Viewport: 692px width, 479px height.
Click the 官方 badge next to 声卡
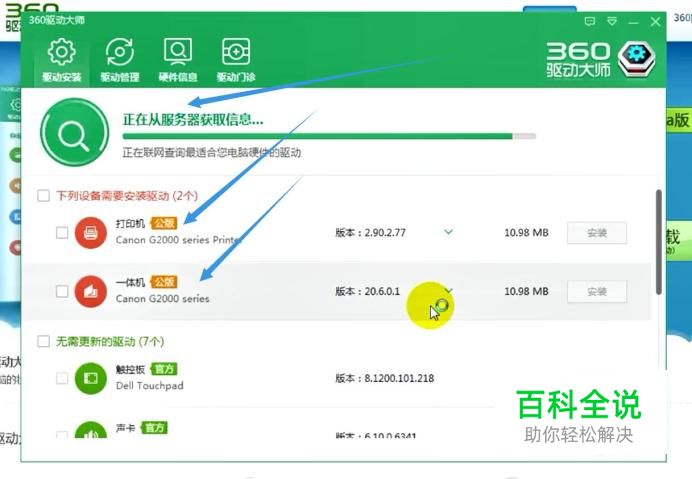154,428
